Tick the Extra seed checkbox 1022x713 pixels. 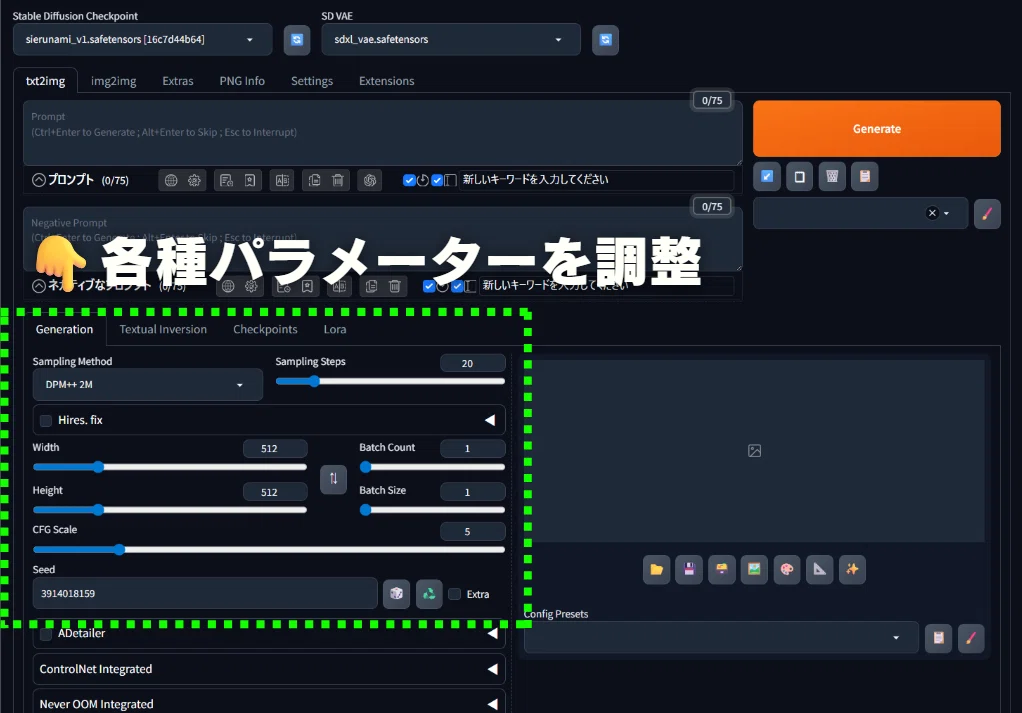(x=455, y=594)
